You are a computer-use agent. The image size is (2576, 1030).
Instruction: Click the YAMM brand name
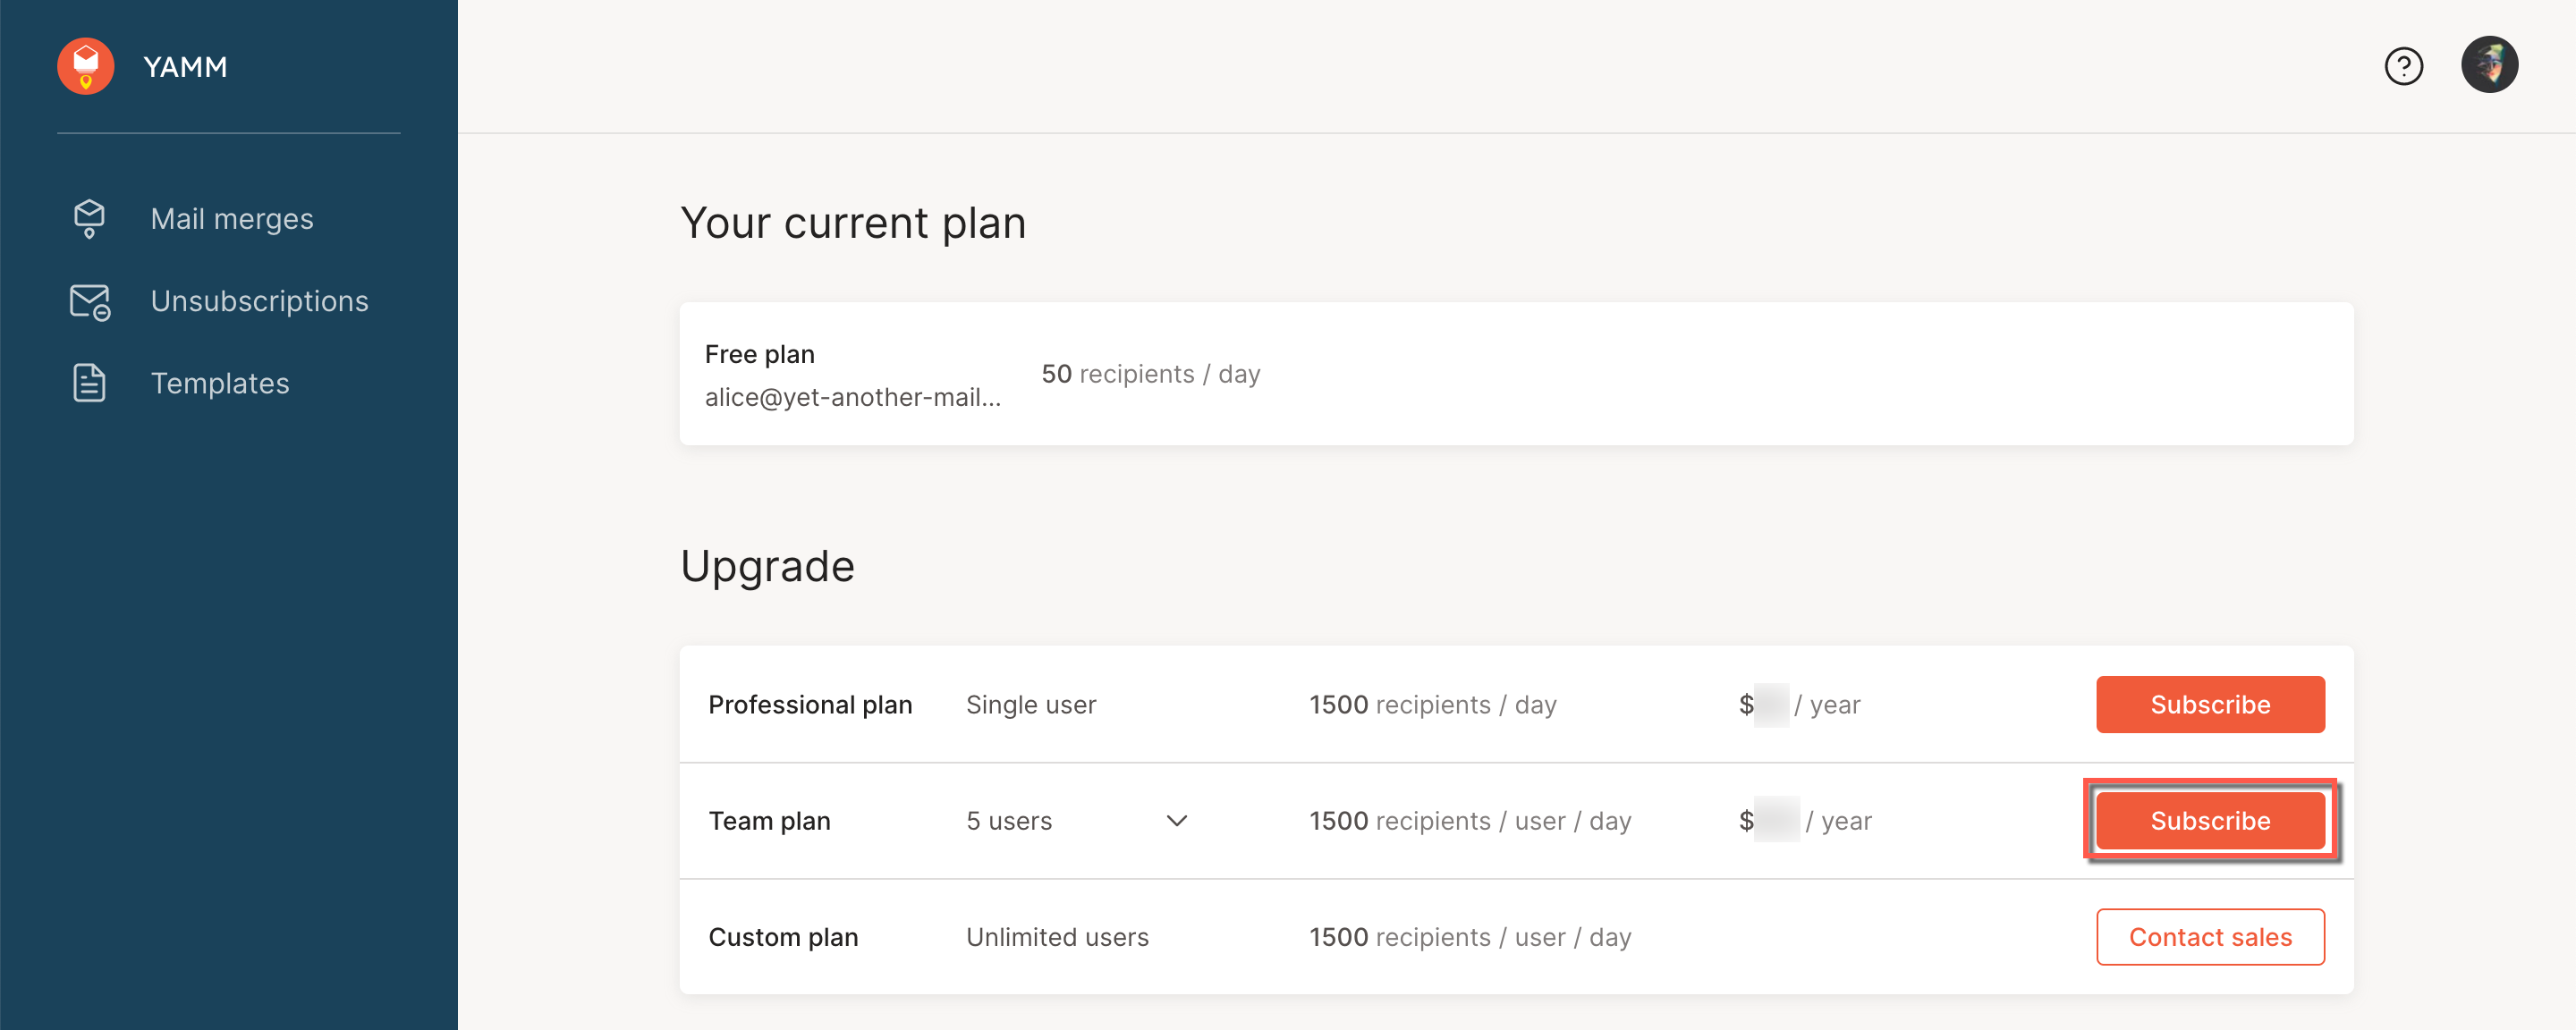185,67
